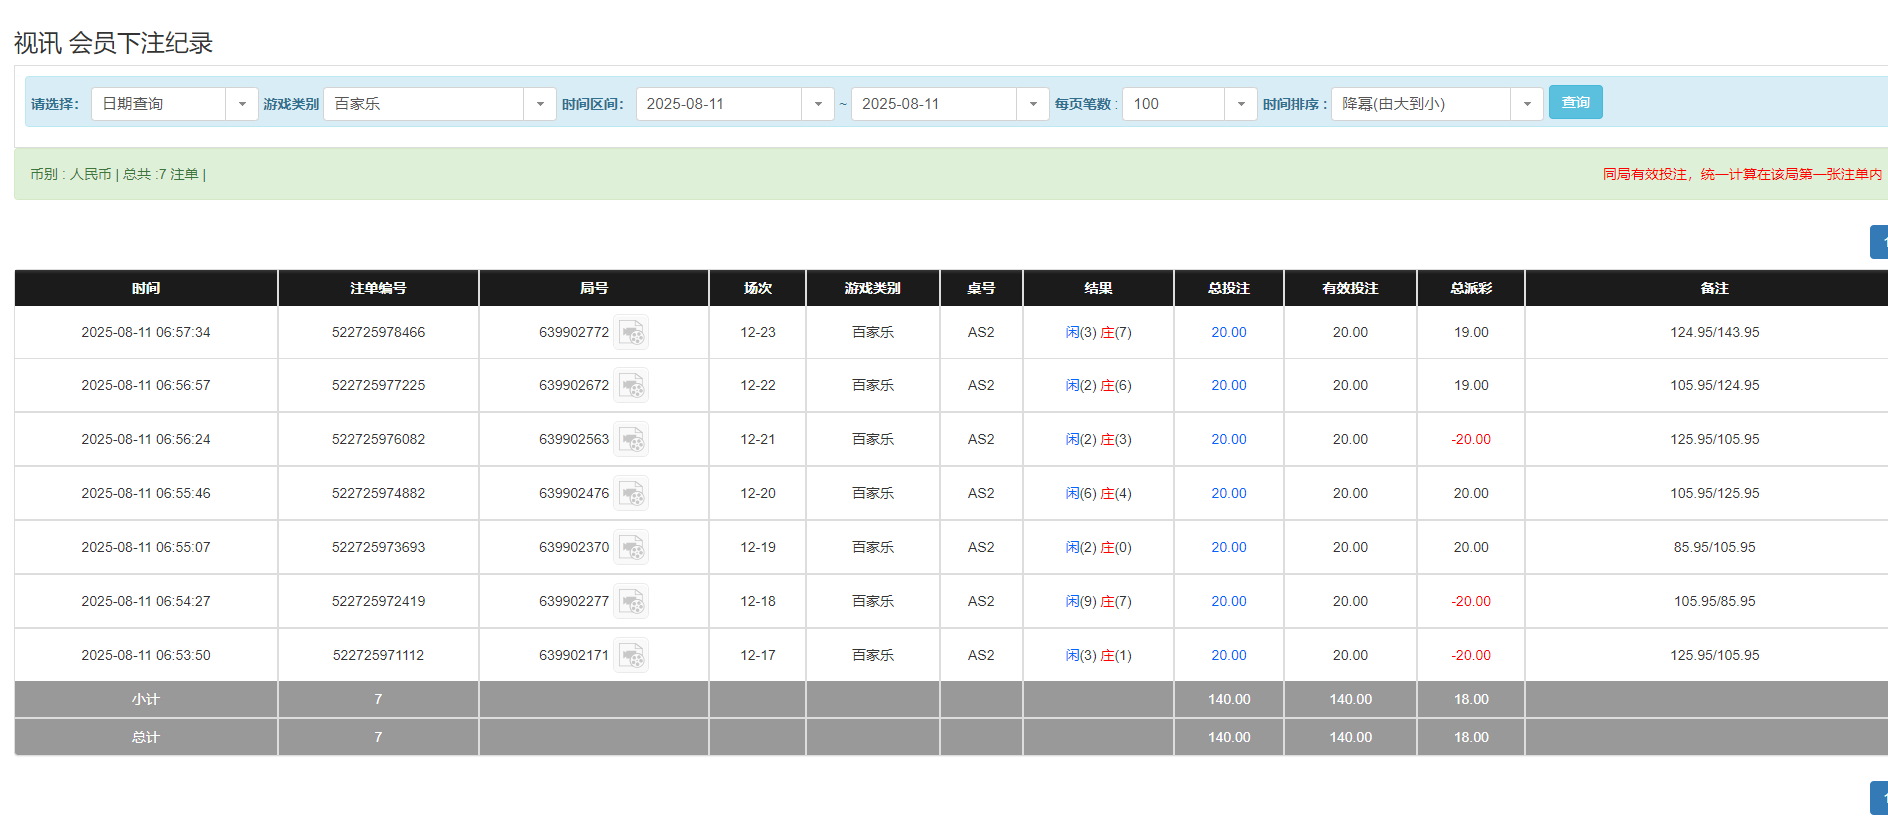Viewport: 1888px width, 837px height.
Task: Expand the 日期查询 selection dropdown
Action: point(241,104)
